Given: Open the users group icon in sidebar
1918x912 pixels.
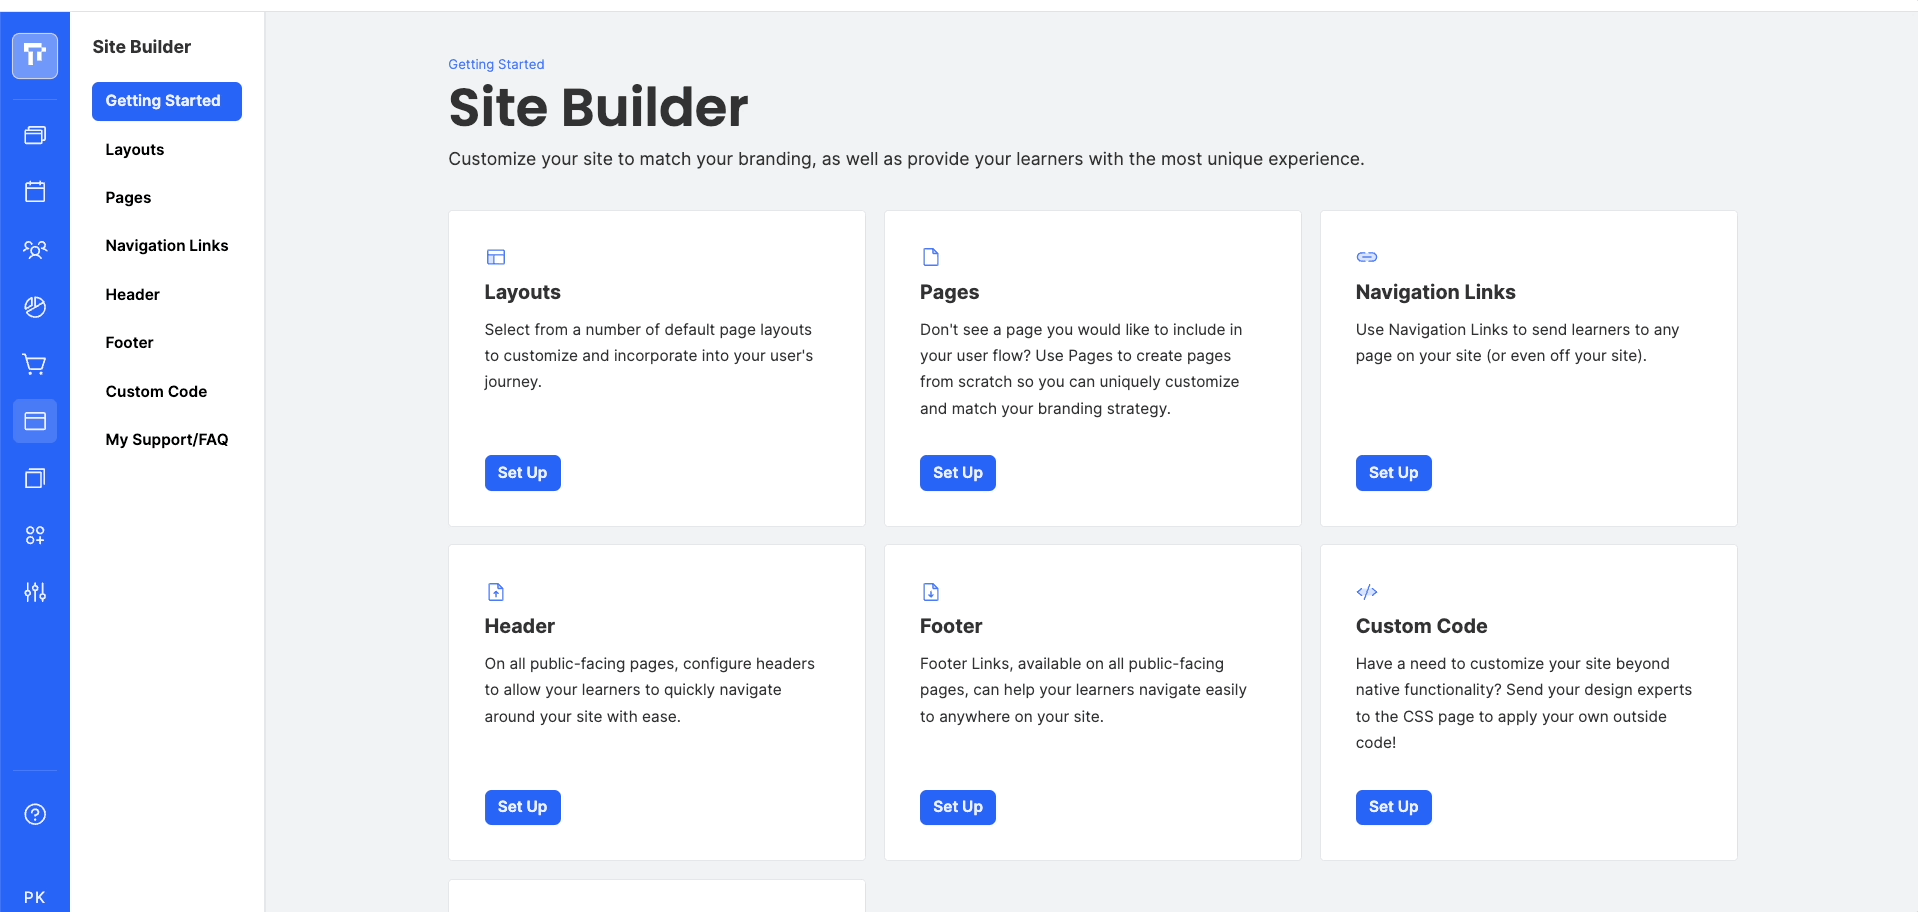Looking at the screenshot, I should 35,250.
